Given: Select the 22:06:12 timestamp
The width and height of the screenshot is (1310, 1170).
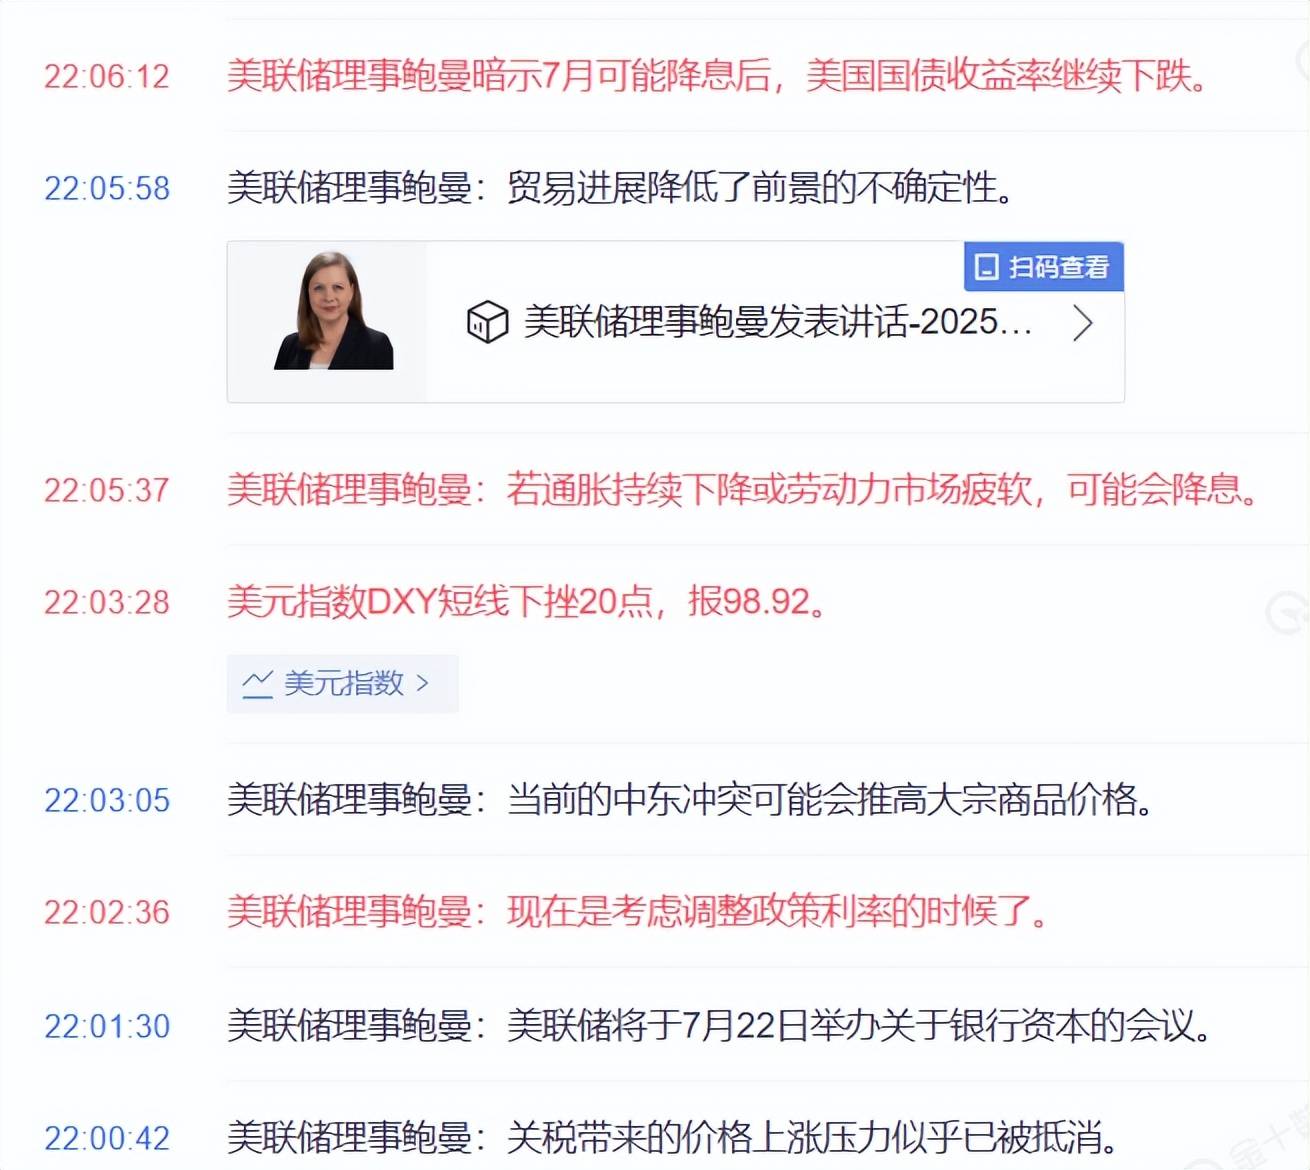Looking at the screenshot, I should (107, 76).
